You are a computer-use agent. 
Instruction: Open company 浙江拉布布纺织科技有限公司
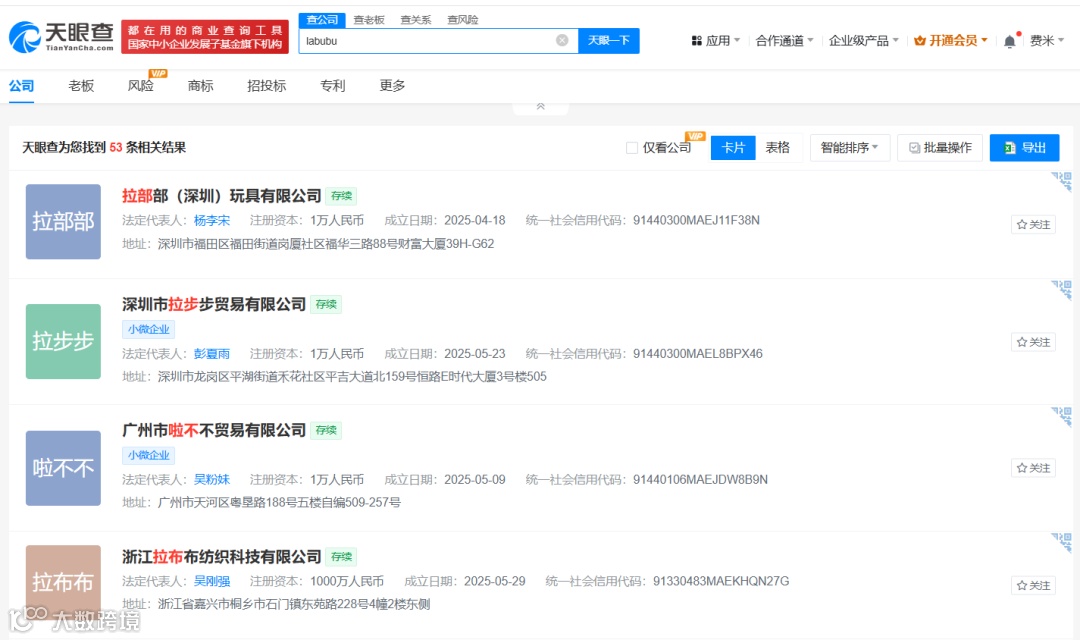222,556
